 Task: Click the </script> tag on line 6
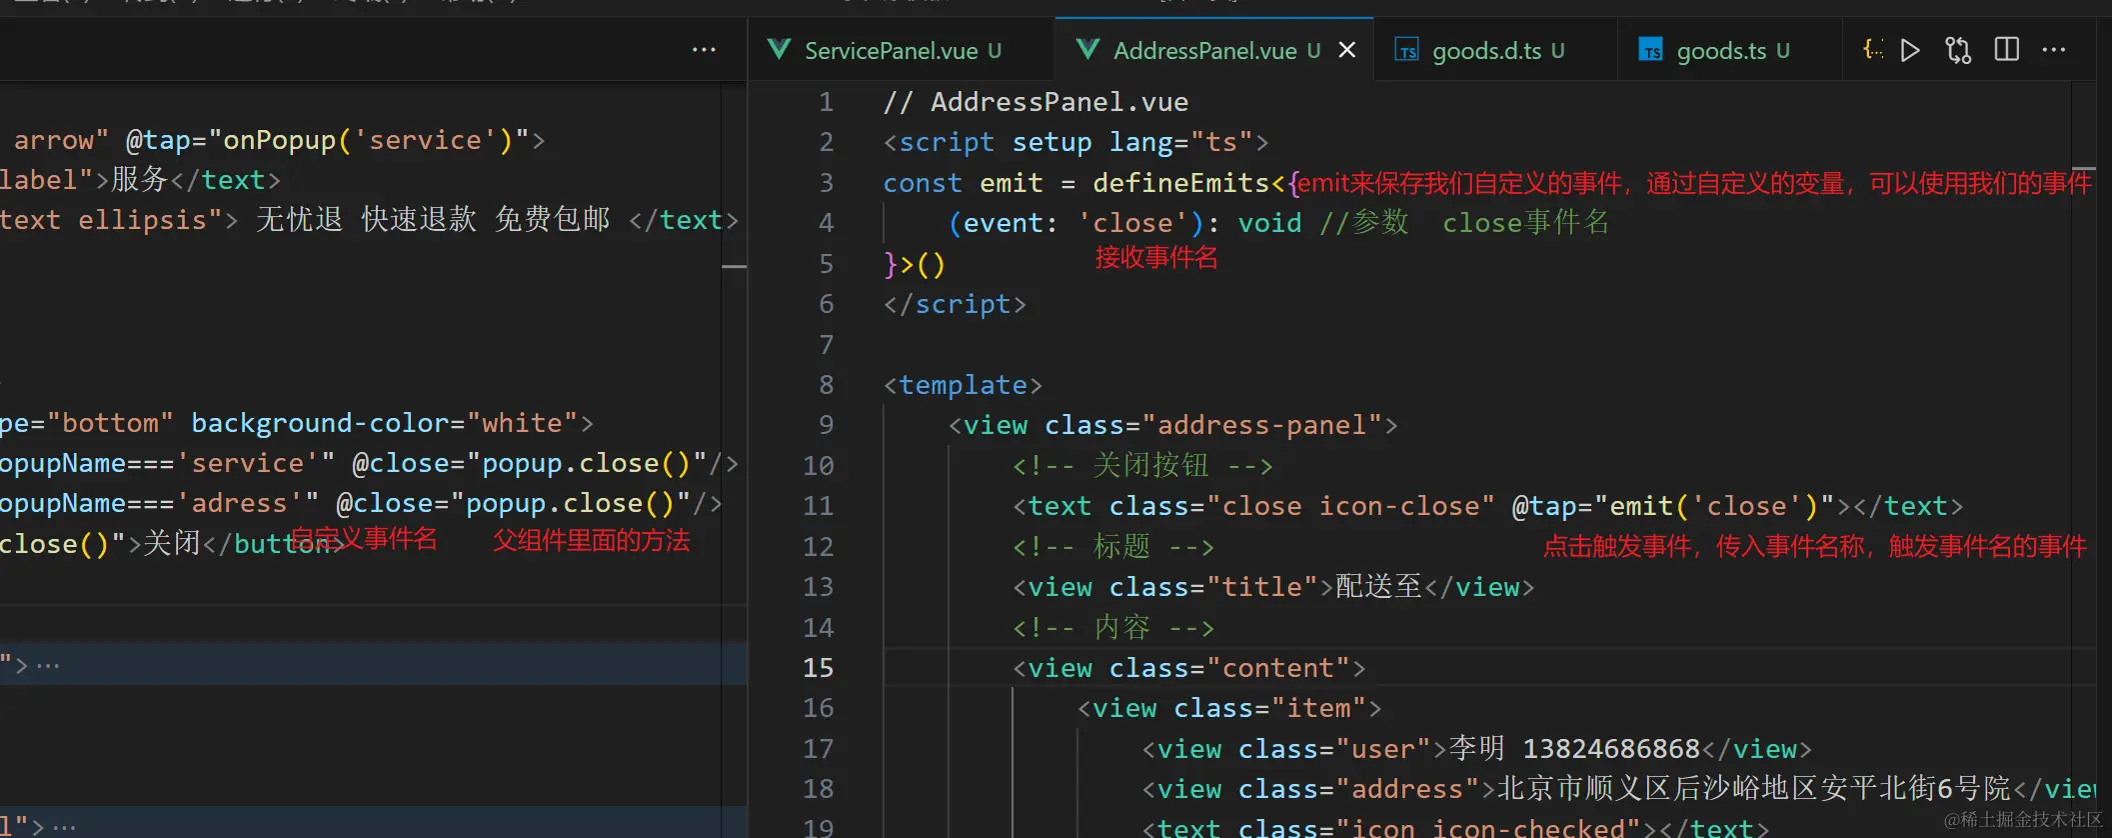pos(955,303)
